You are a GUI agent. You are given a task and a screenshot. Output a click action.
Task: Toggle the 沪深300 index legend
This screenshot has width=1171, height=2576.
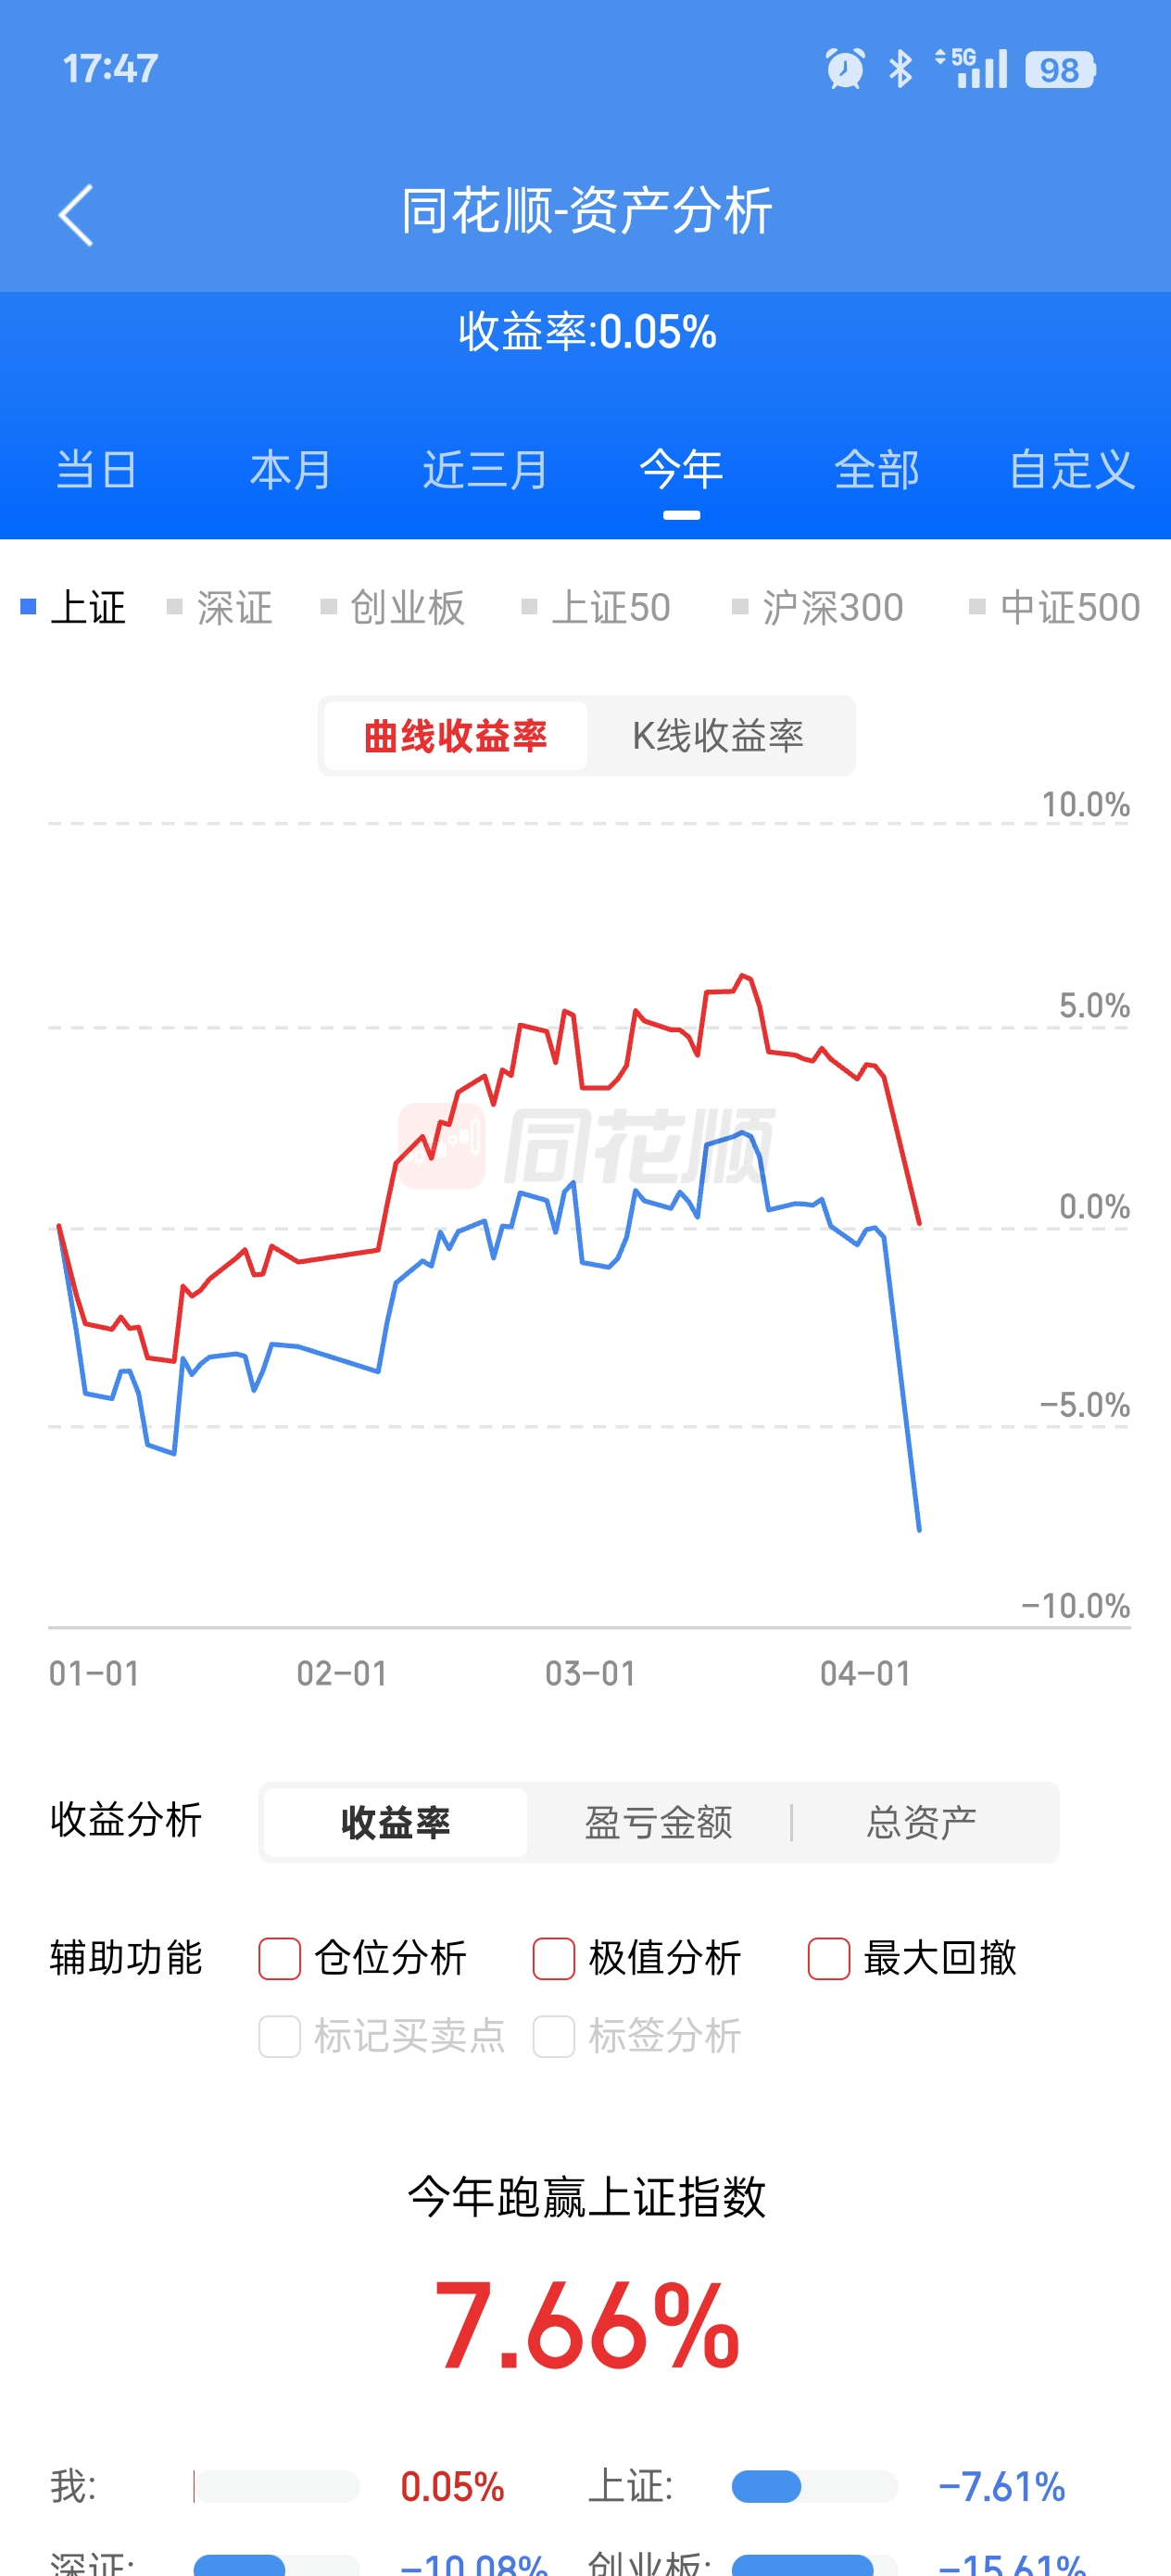(x=818, y=607)
